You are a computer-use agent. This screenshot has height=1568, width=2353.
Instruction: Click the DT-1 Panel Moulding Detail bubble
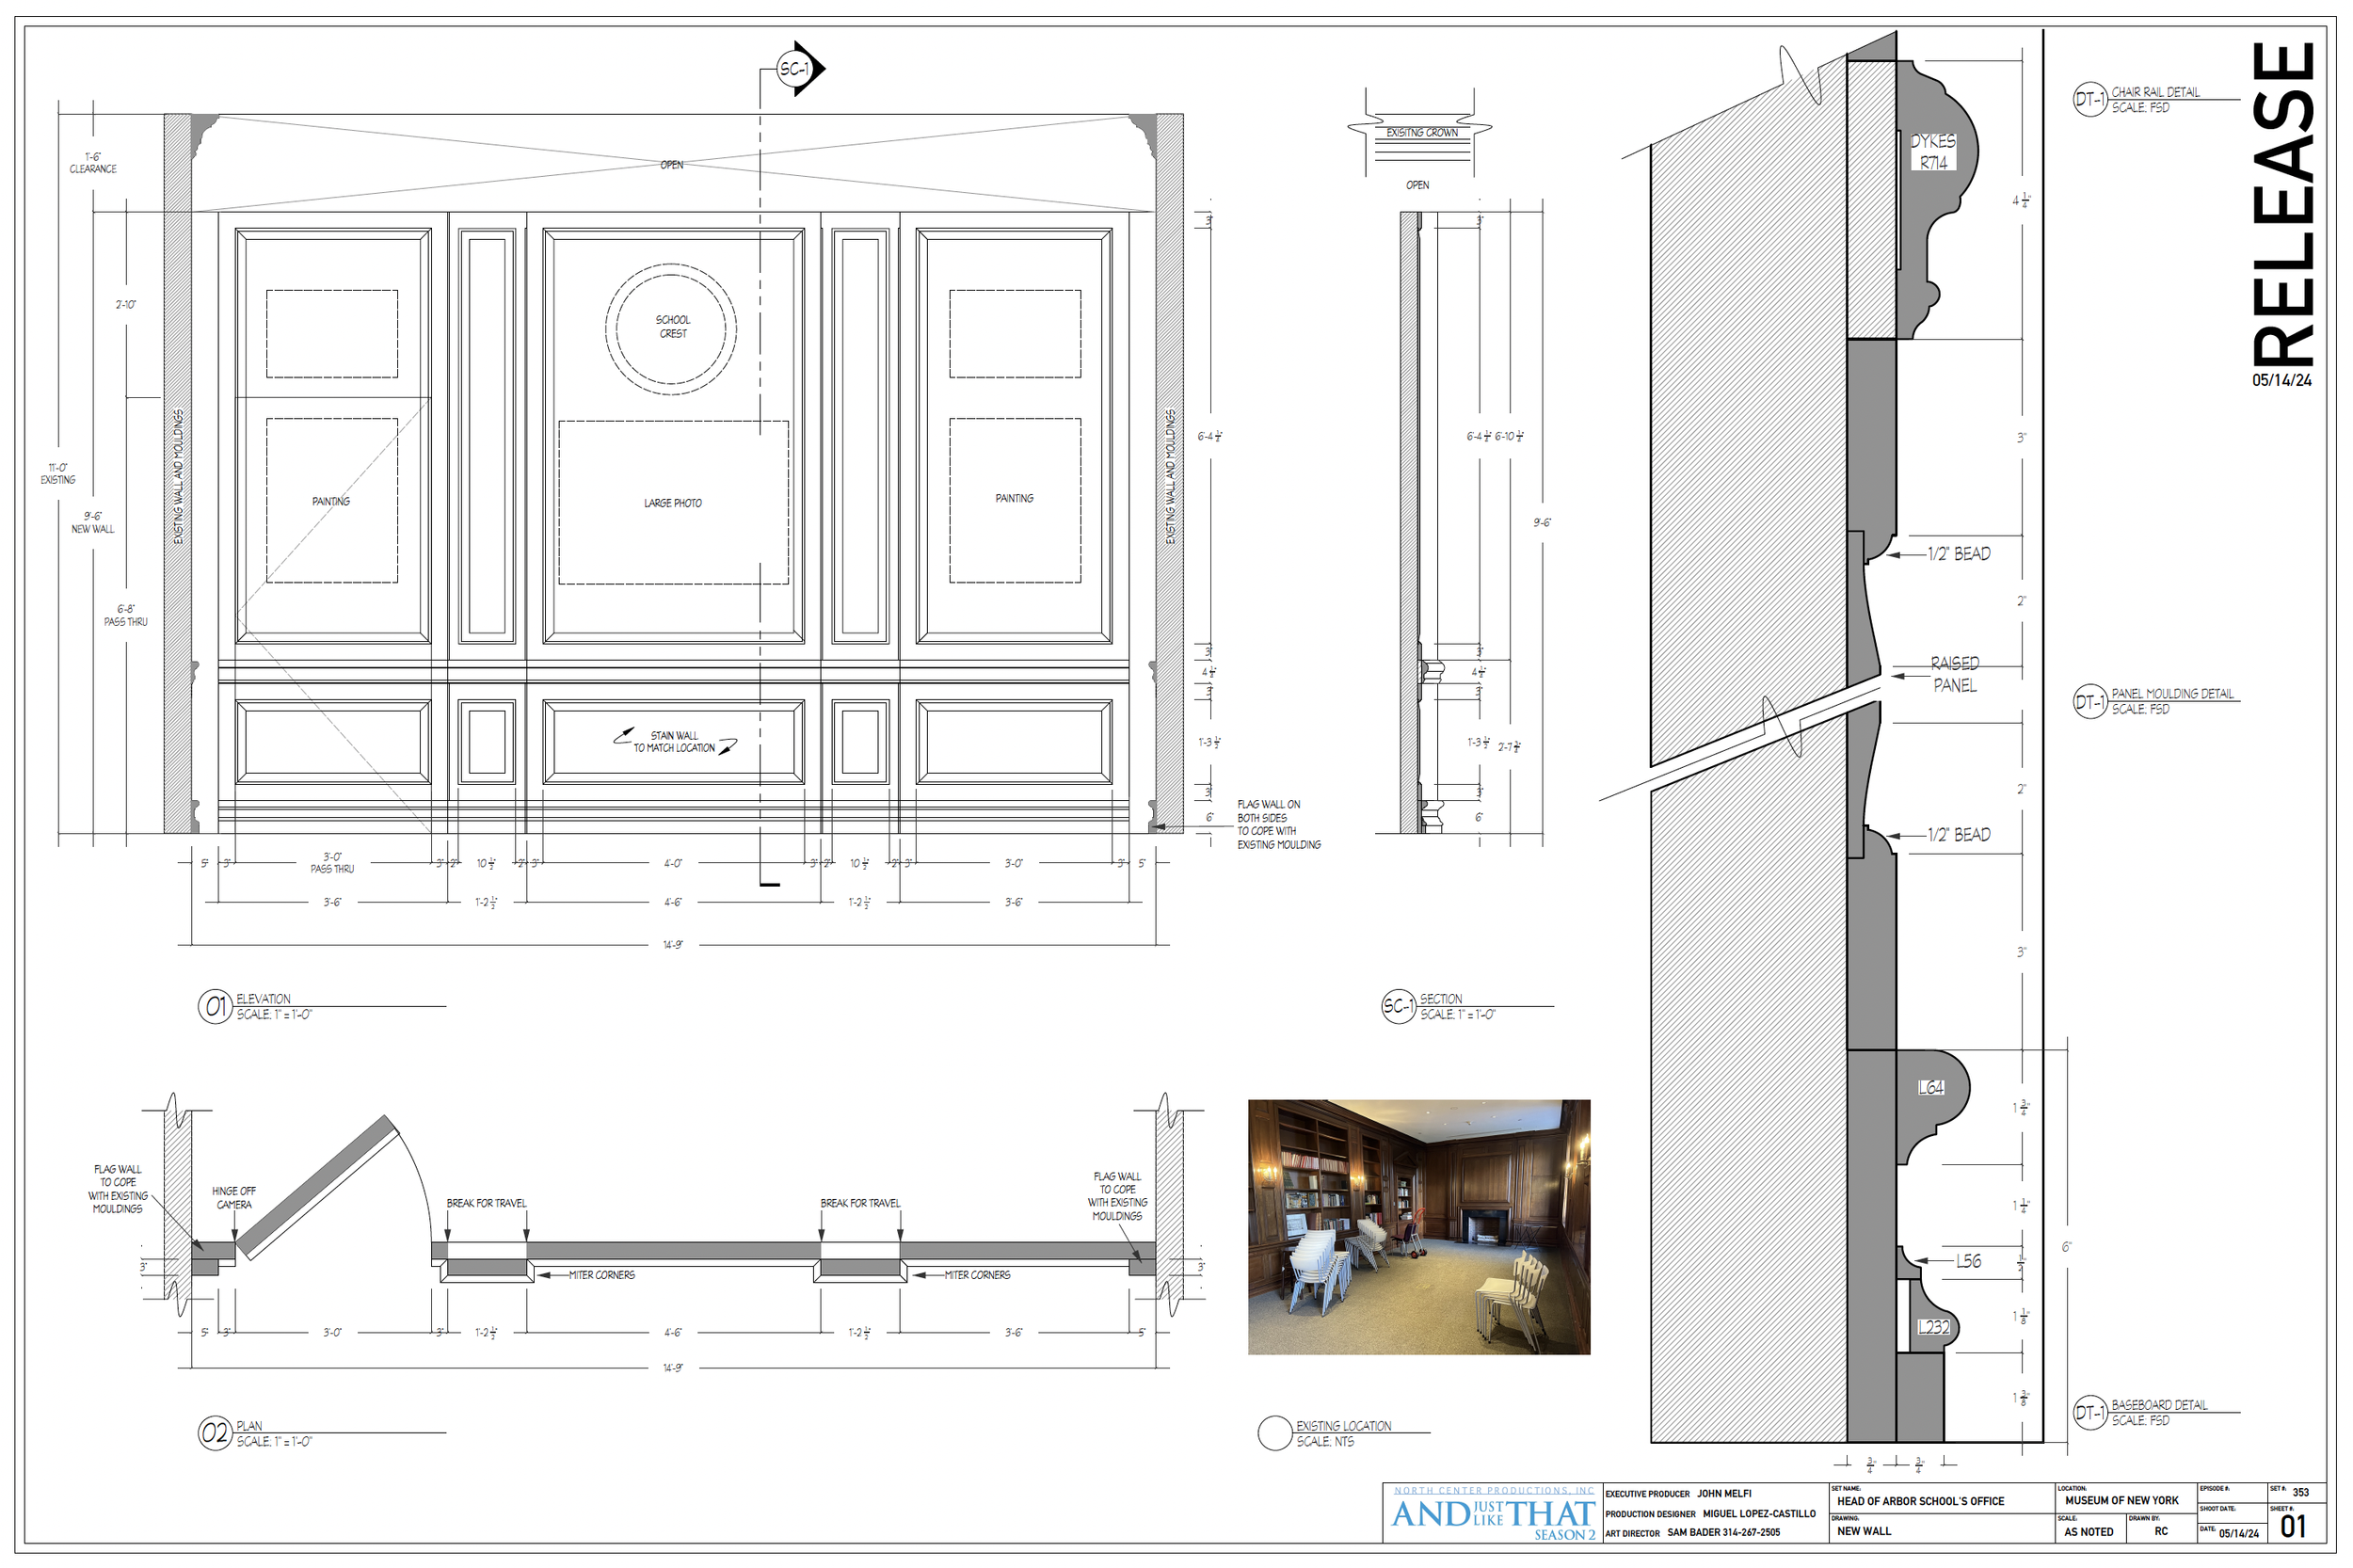click(2089, 701)
